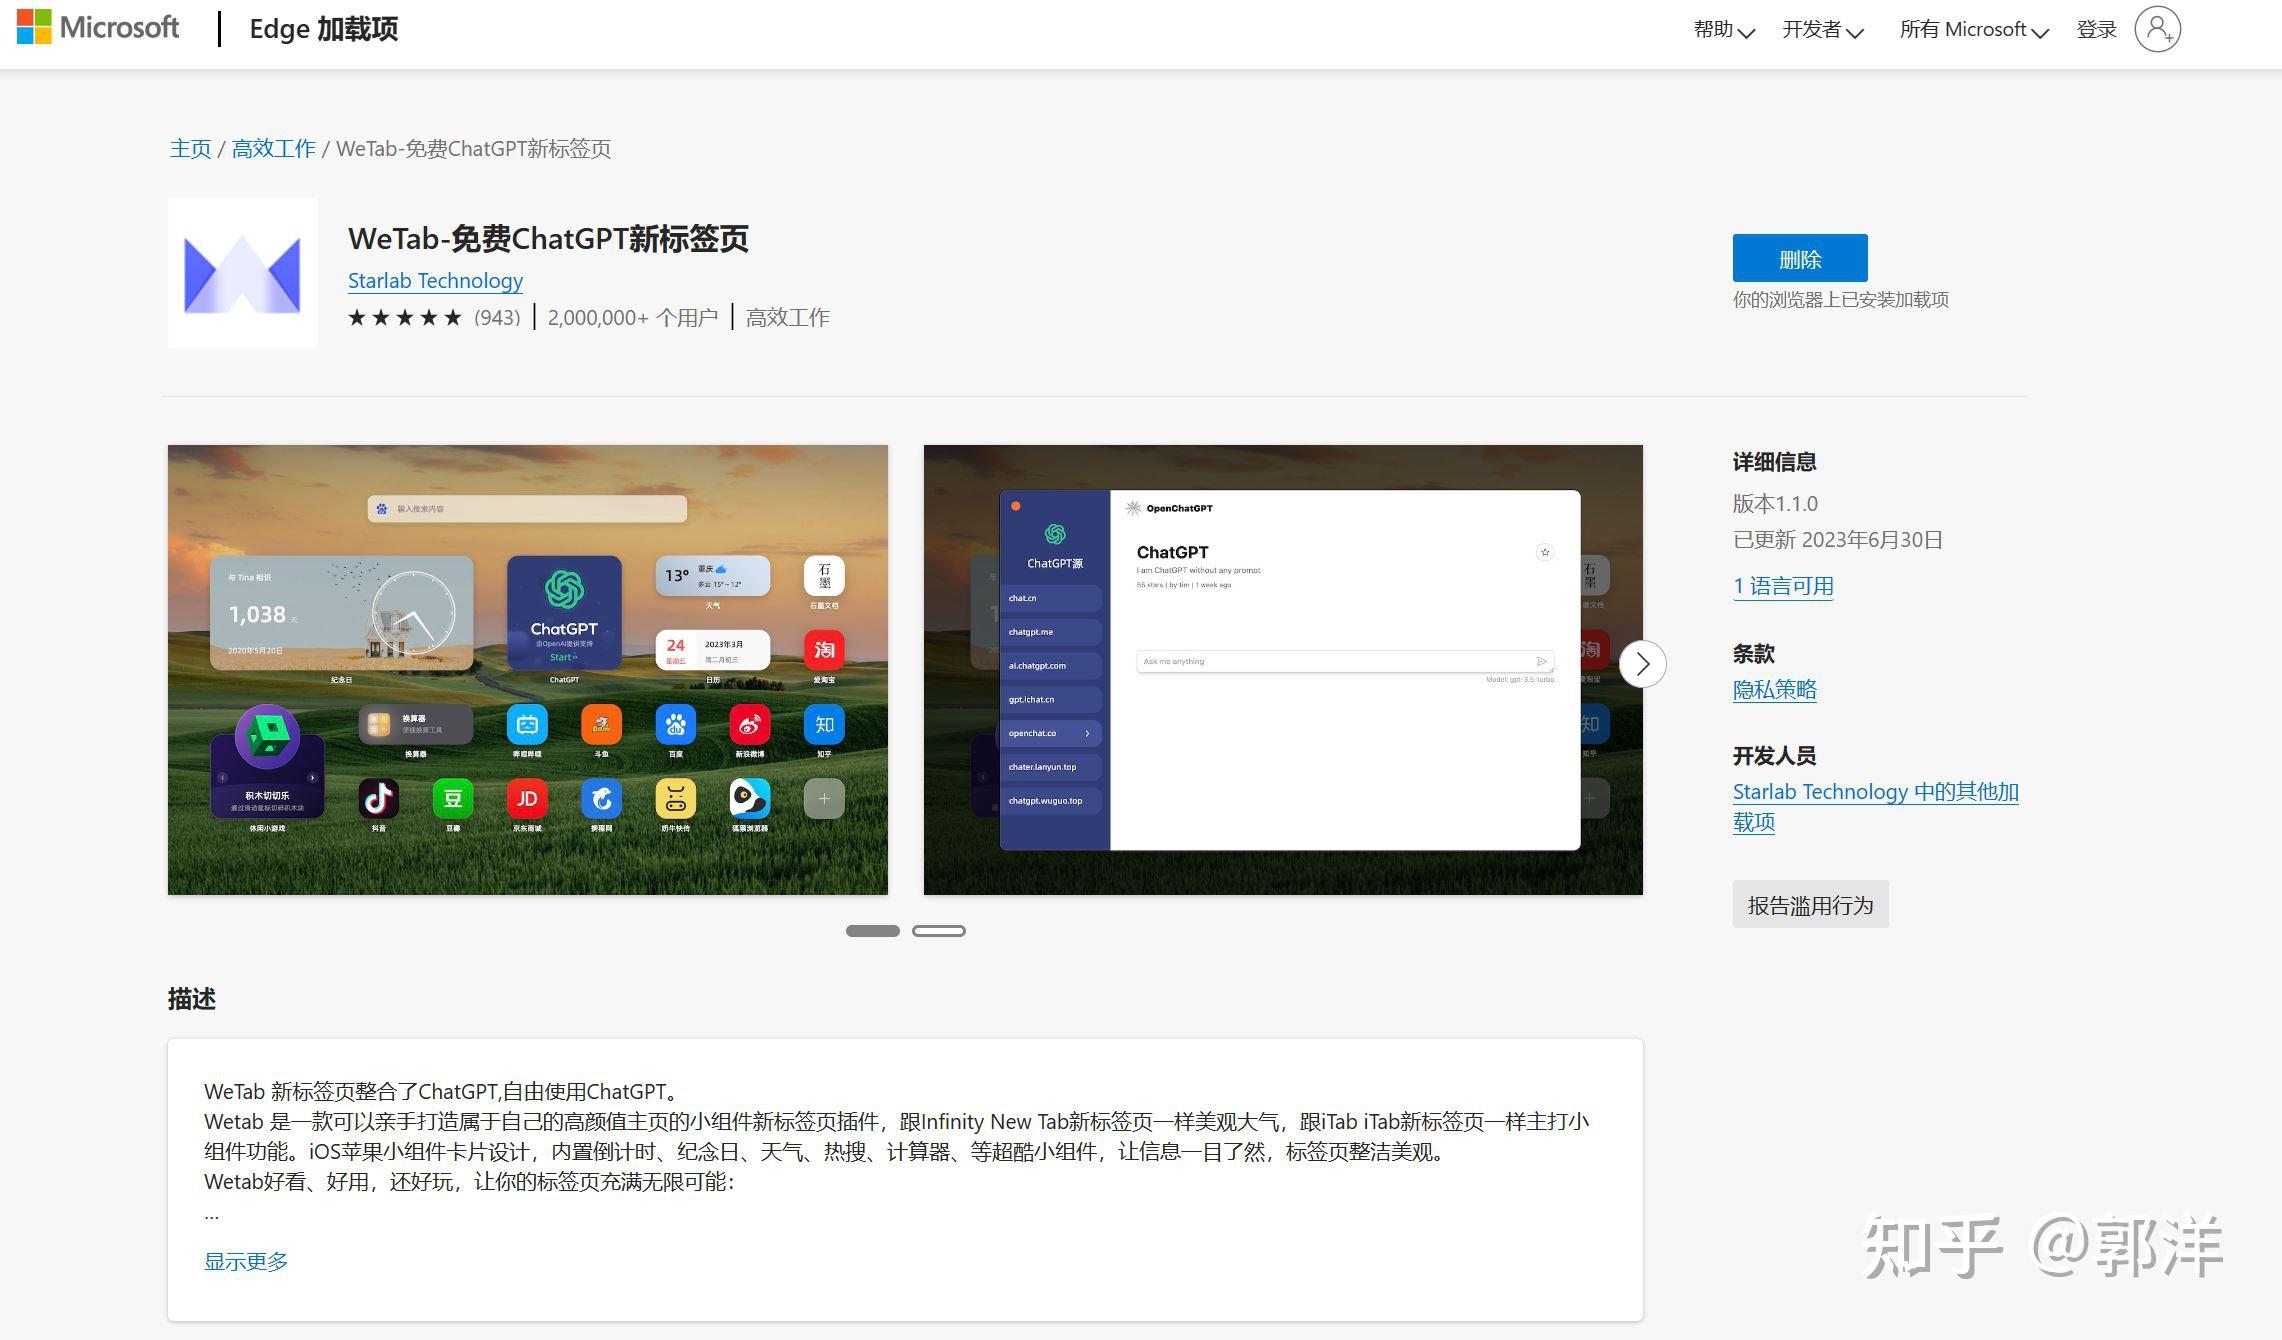Screen dimensions: 2282x1340
Task: Expand the 帮助 dropdown
Action: (1723, 29)
